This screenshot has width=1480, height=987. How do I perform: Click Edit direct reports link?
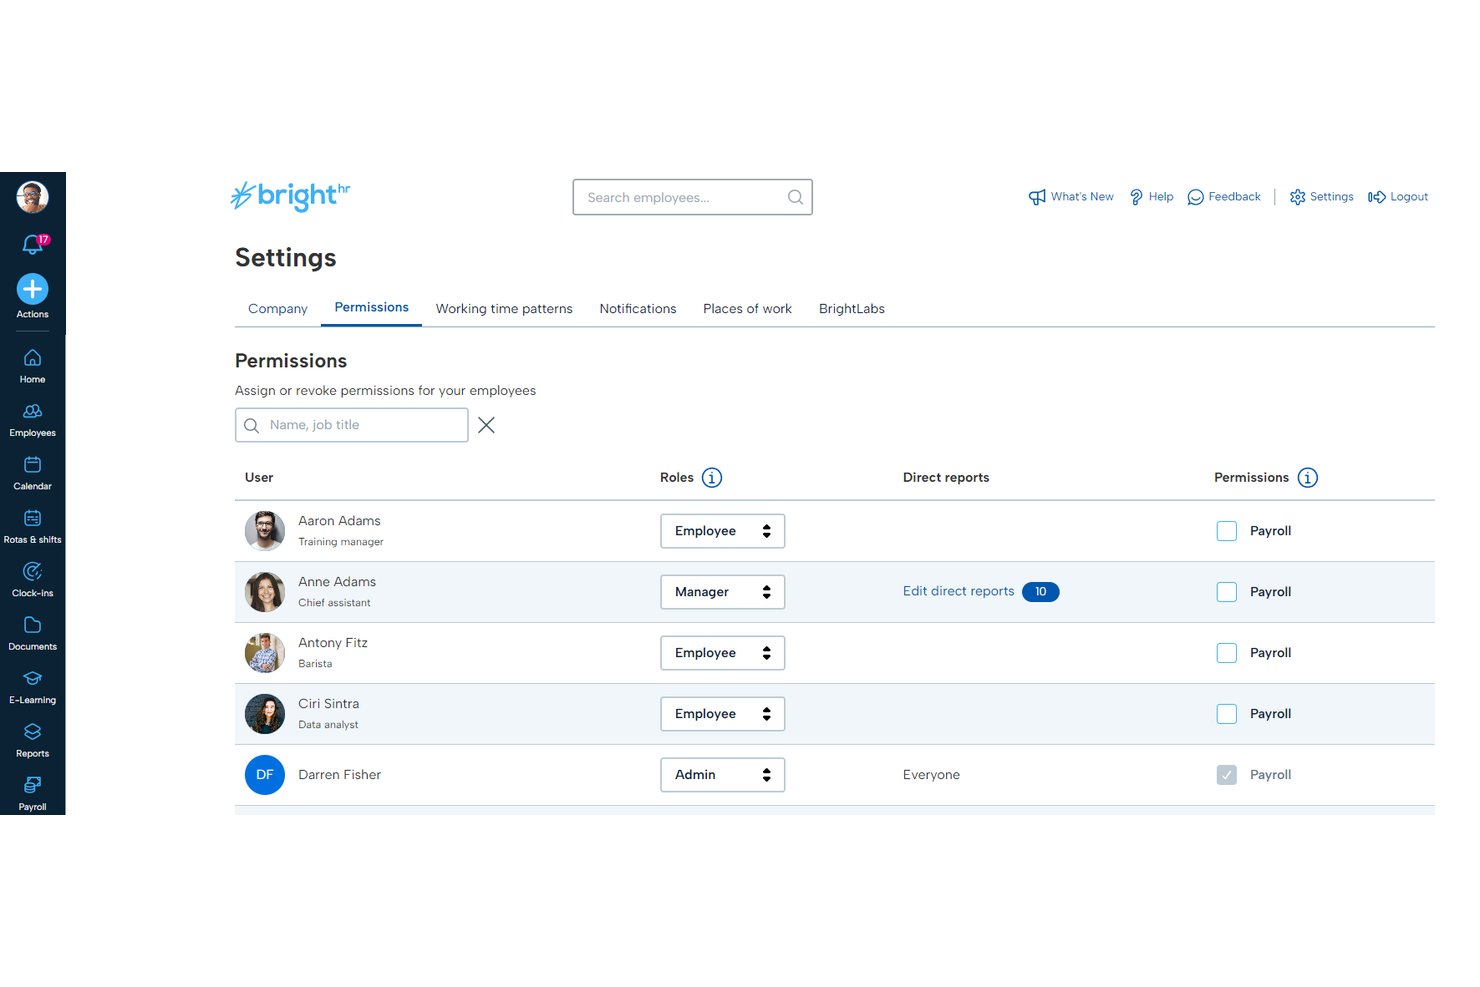pos(958,592)
